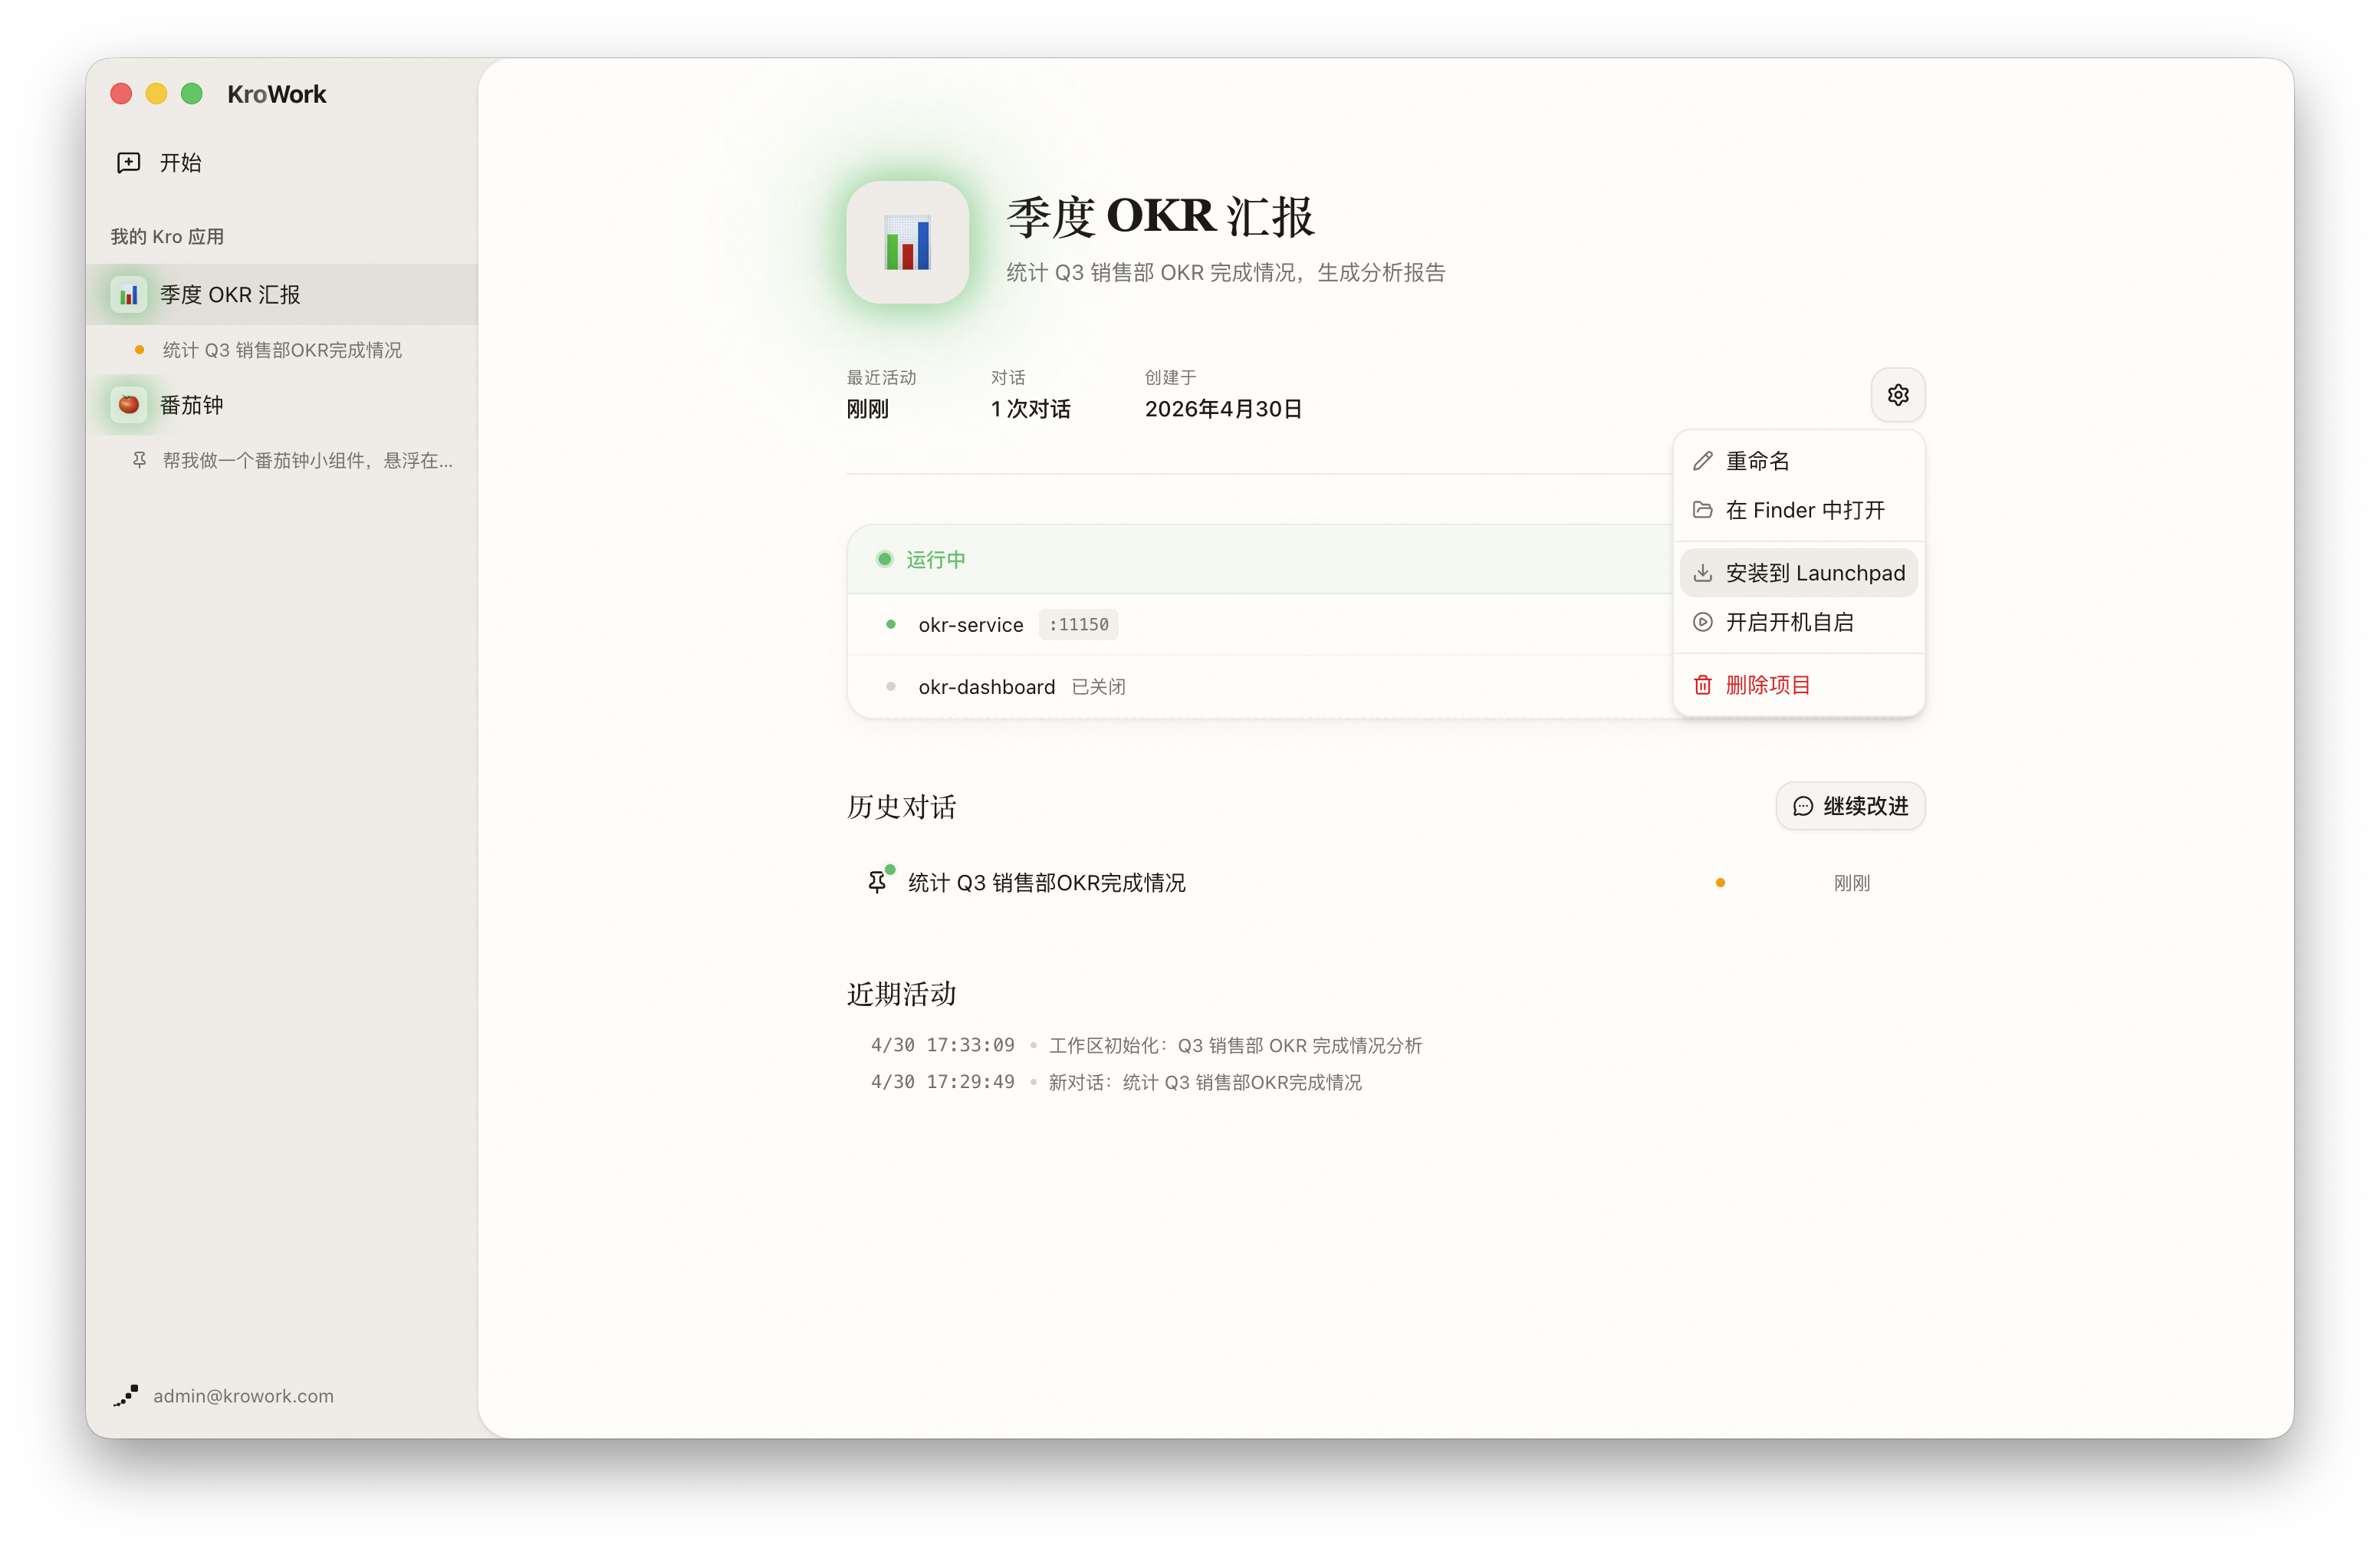The height and width of the screenshot is (1552, 2380).
Task: Click the green dot beside okr-service
Action: (x=890, y=624)
